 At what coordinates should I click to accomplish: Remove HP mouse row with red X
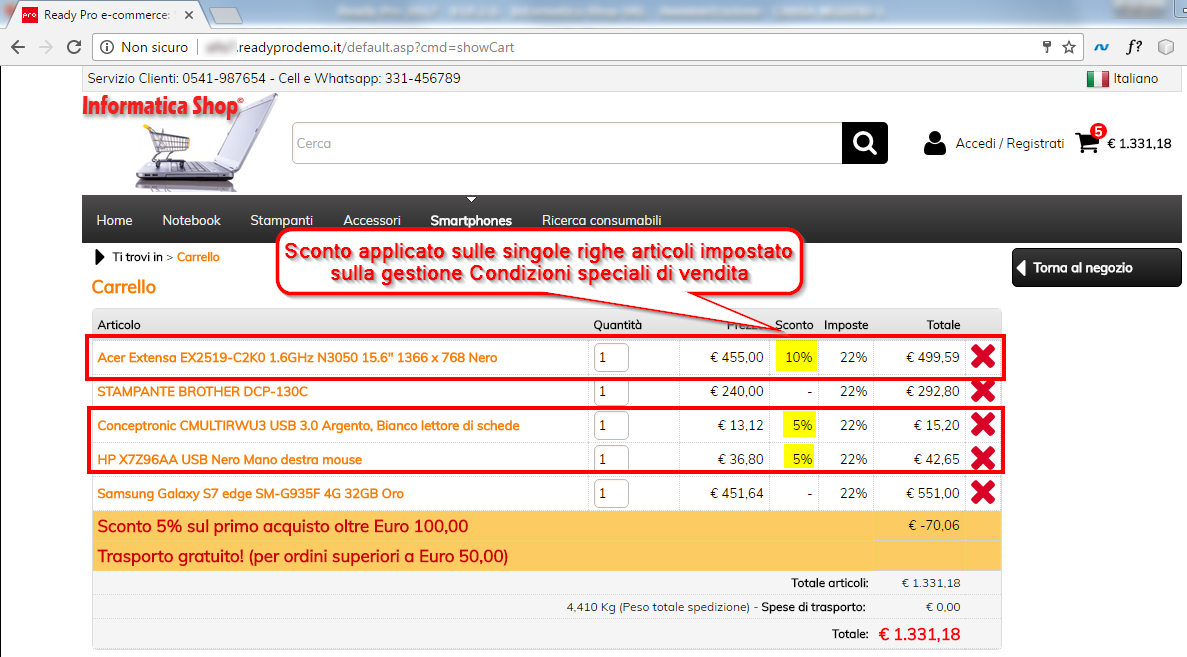[x=983, y=458]
